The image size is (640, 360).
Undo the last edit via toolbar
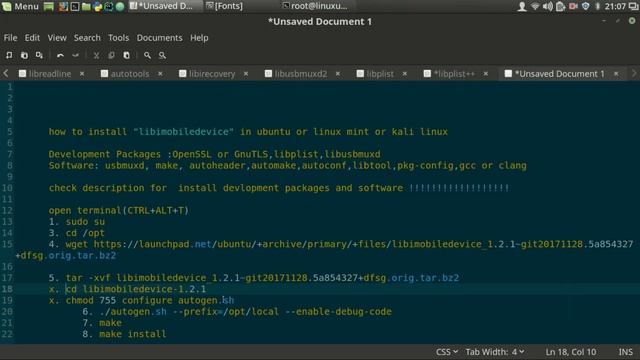click(x=60, y=55)
